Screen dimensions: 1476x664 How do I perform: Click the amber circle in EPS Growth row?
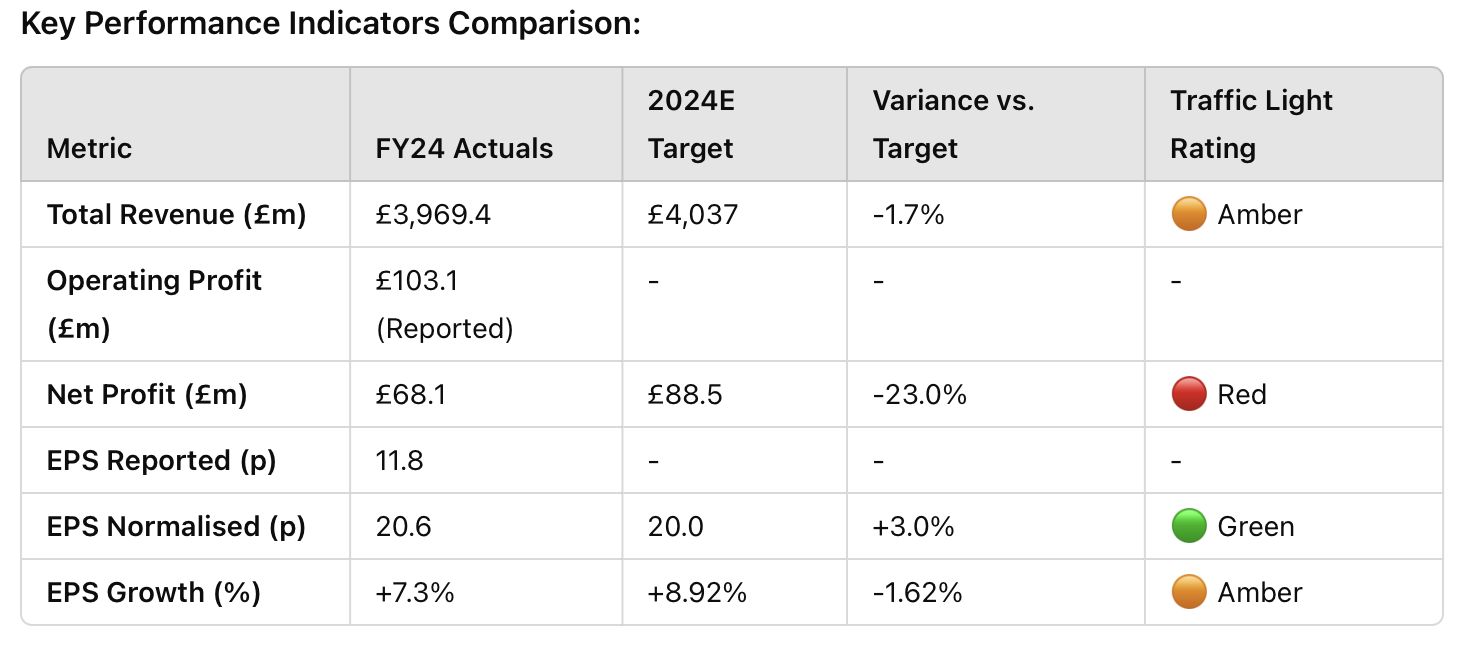(x=1188, y=592)
